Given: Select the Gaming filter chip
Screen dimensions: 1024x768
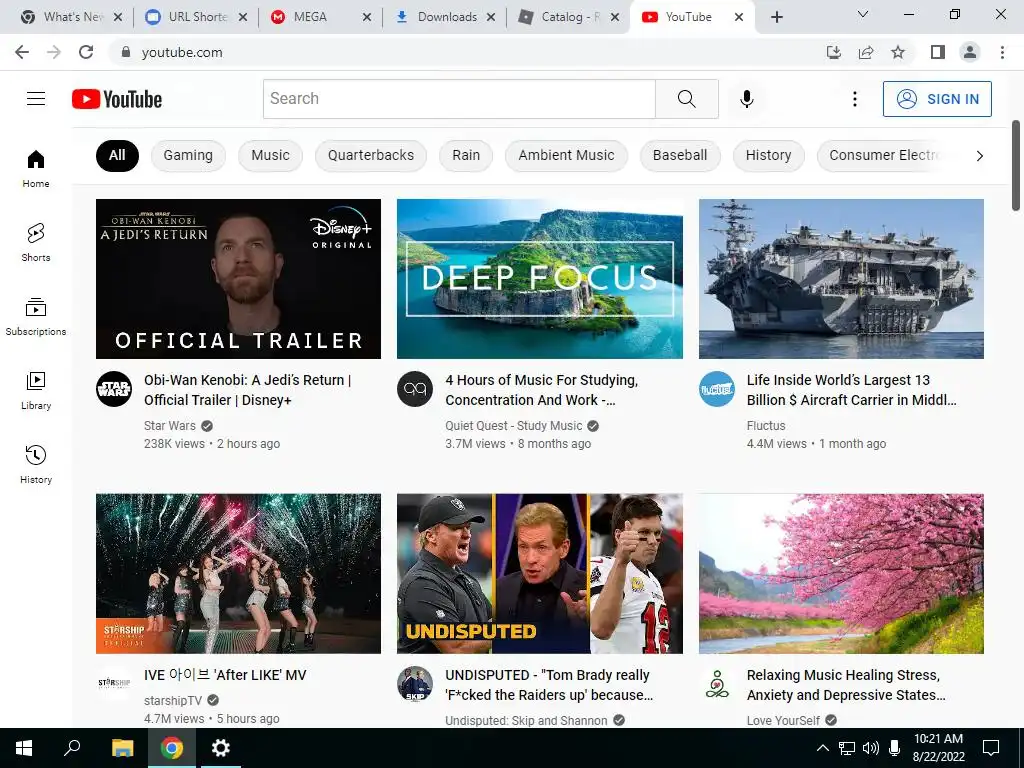Looking at the screenshot, I should pyautogui.click(x=188, y=155).
